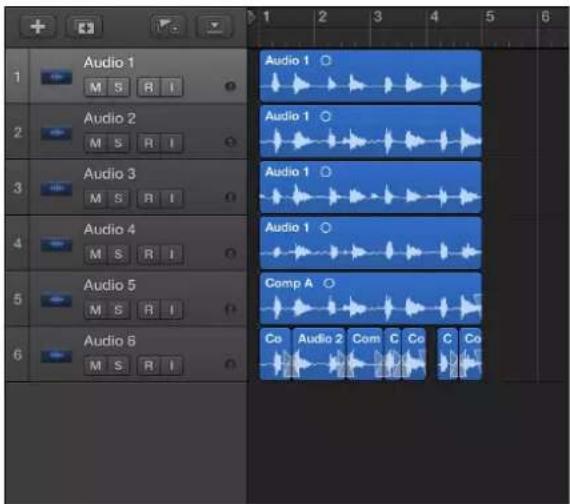
Task: Click the Audio 1 track pan knob
Action: [230, 86]
